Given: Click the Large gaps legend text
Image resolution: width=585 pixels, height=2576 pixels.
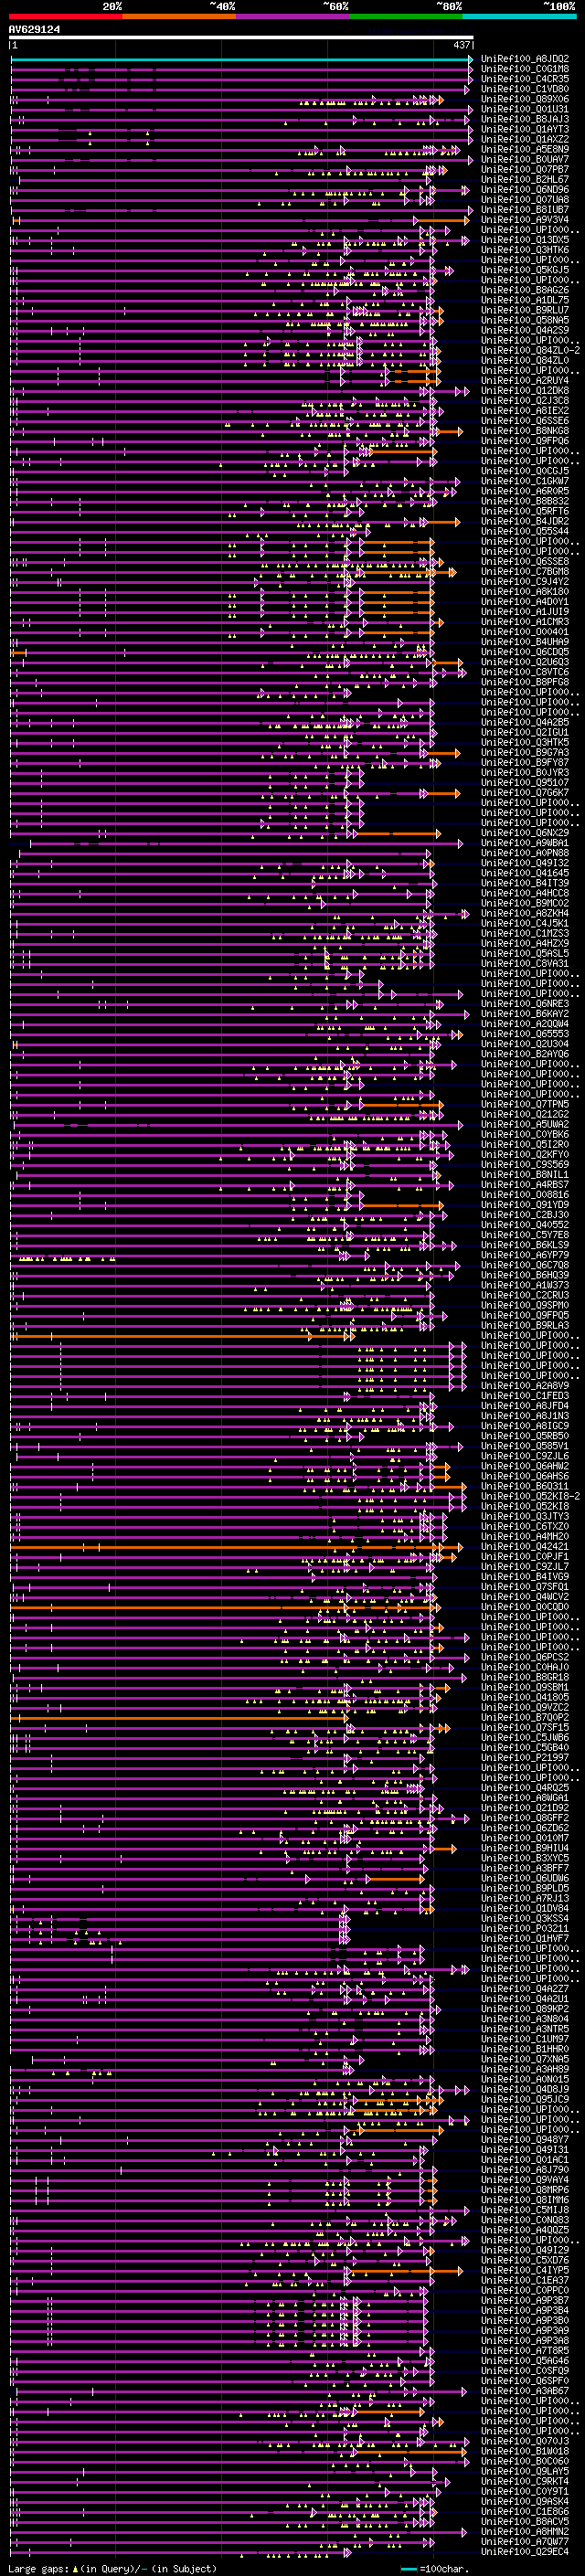Looking at the screenshot, I should pyautogui.click(x=112, y=2569).
